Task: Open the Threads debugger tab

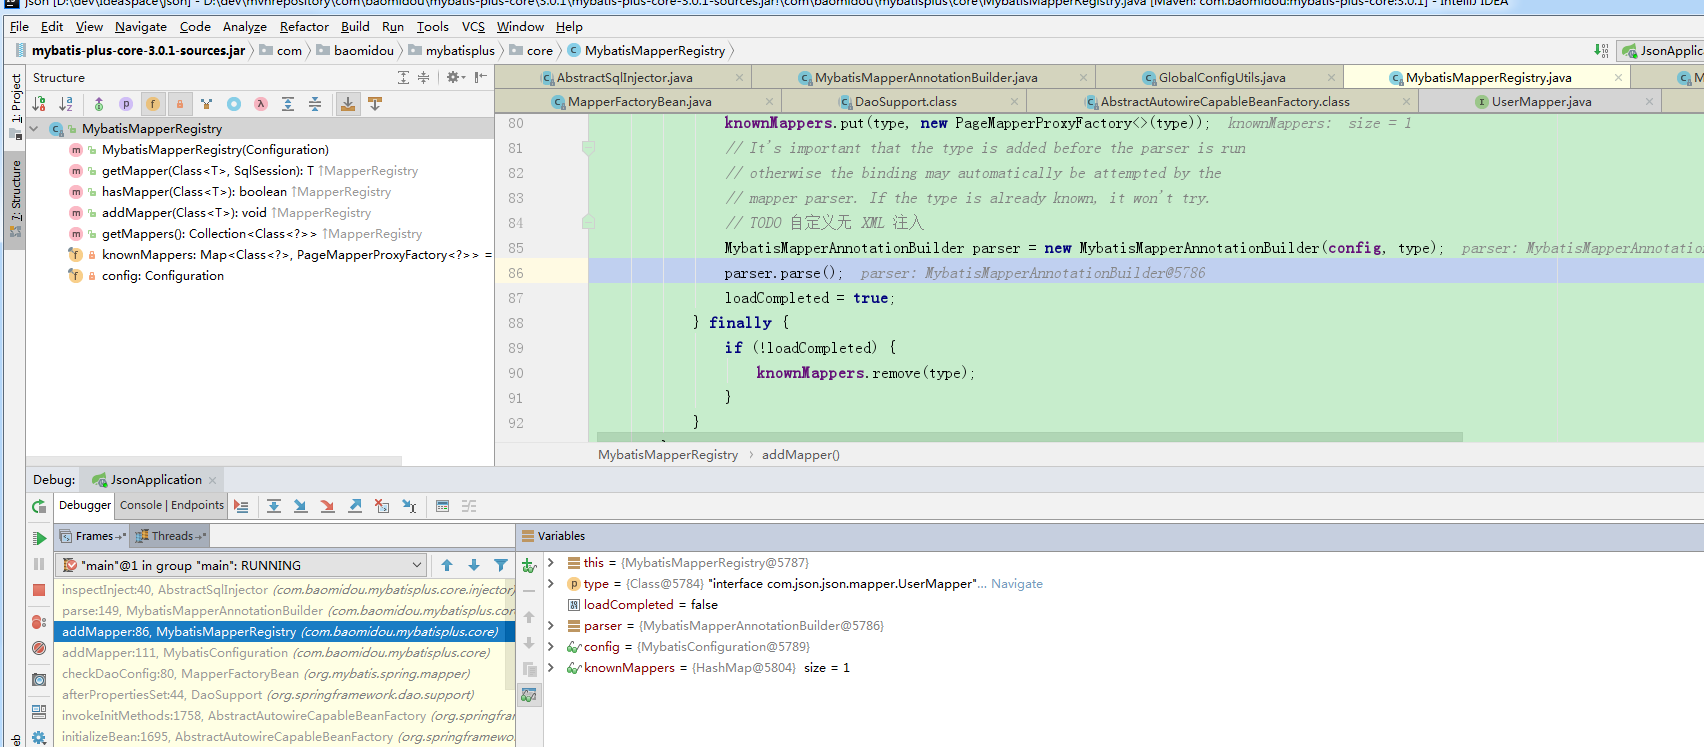Action: pyautogui.click(x=171, y=536)
